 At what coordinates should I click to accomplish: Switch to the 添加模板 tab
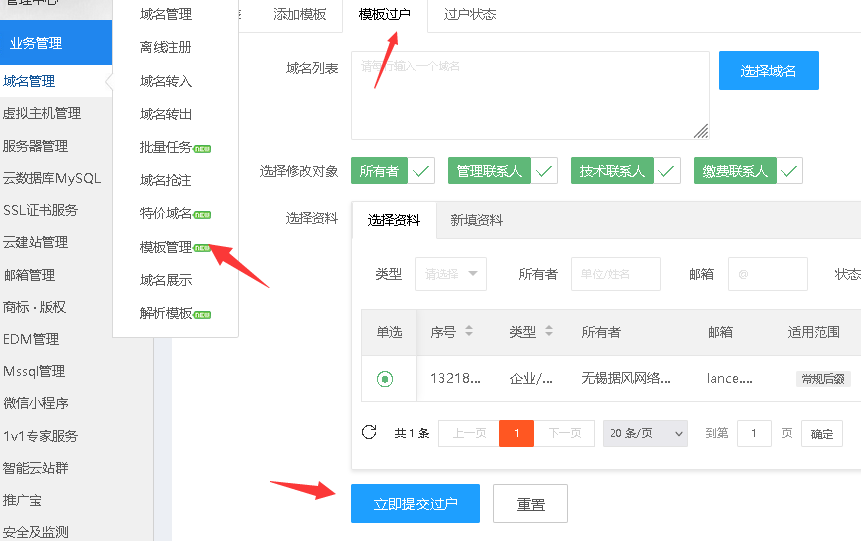tap(299, 14)
